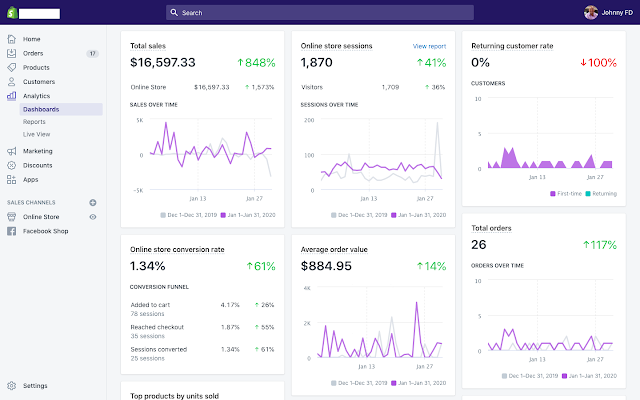
Task: Click Total sales Jan 1–Jan 31 legend swatch
Action: (x=223, y=215)
